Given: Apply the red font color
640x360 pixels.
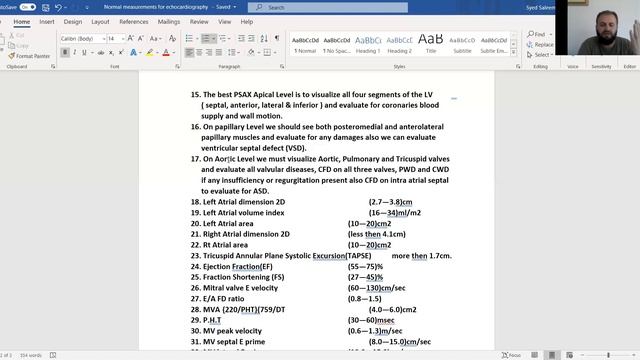Looking at the screenshot, I should (166, 52).
